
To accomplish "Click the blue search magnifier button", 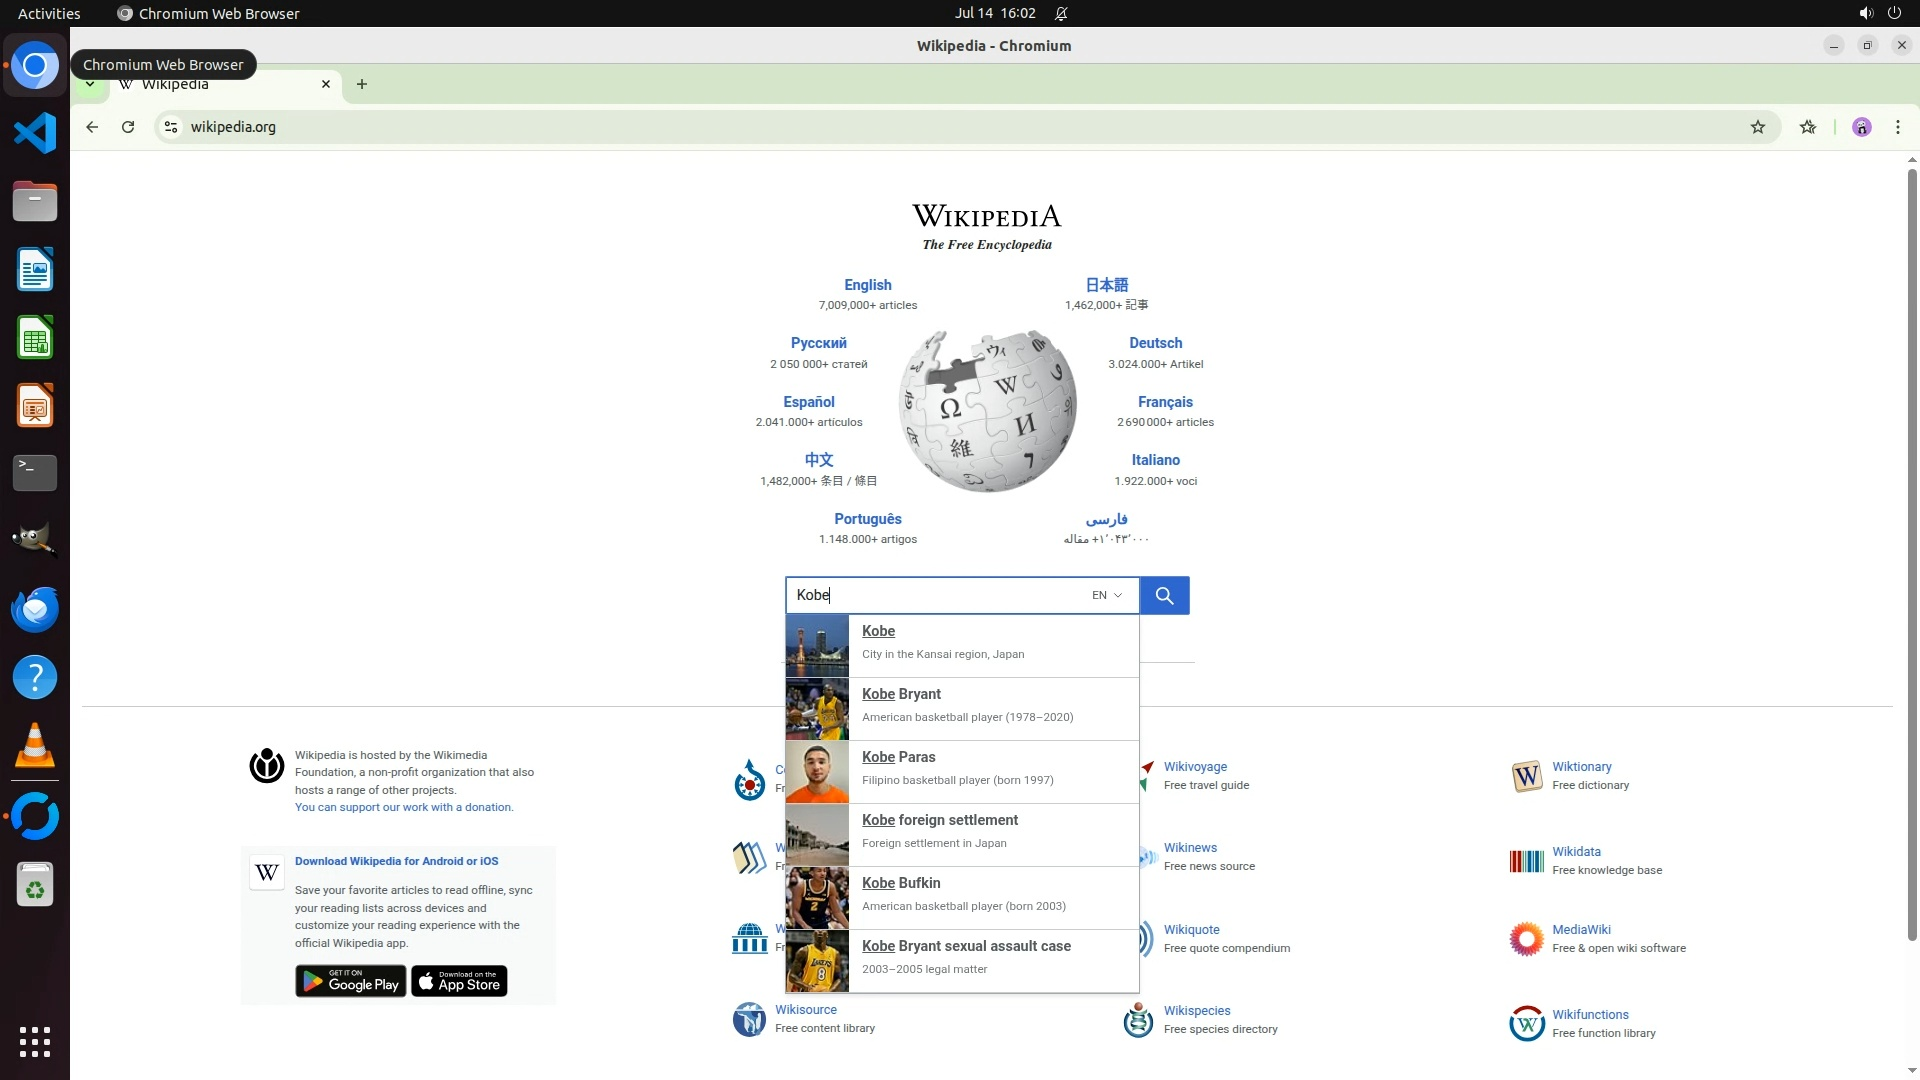I will [1164, 596].
